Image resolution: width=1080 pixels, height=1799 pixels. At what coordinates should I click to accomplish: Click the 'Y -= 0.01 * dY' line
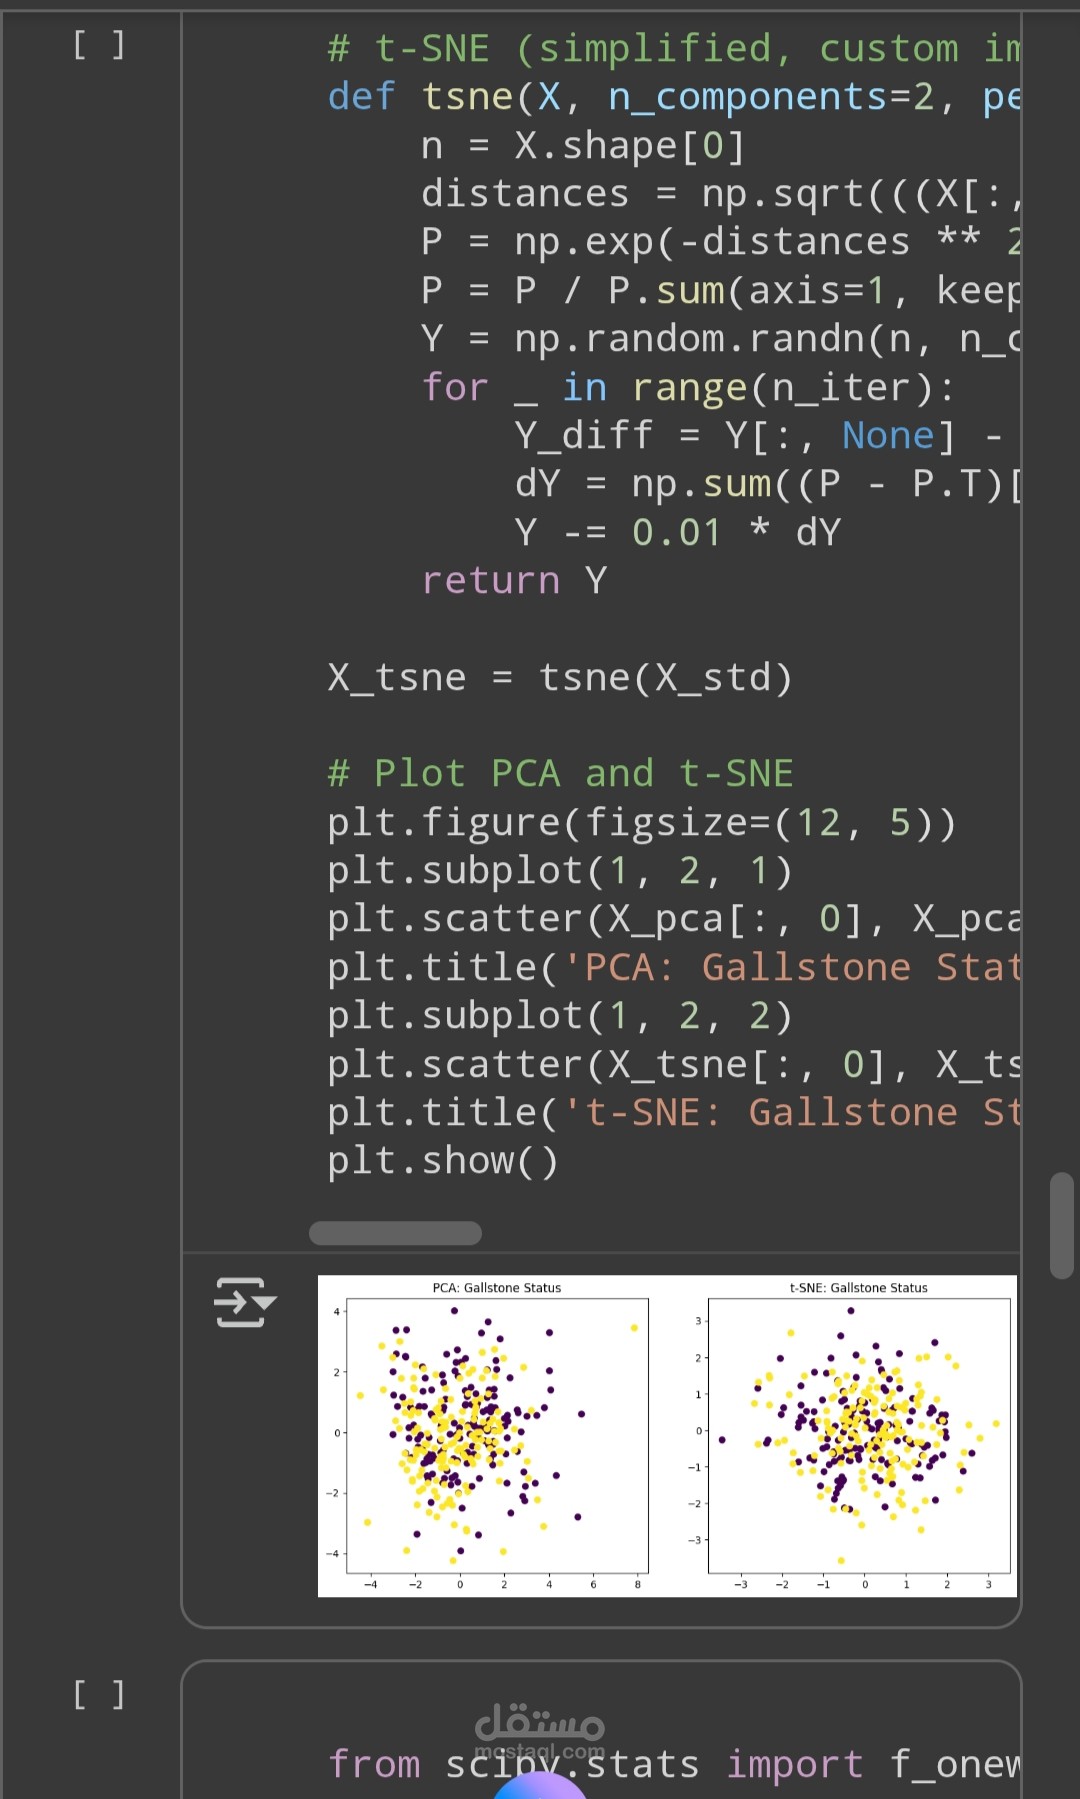(x=677, y=532)
